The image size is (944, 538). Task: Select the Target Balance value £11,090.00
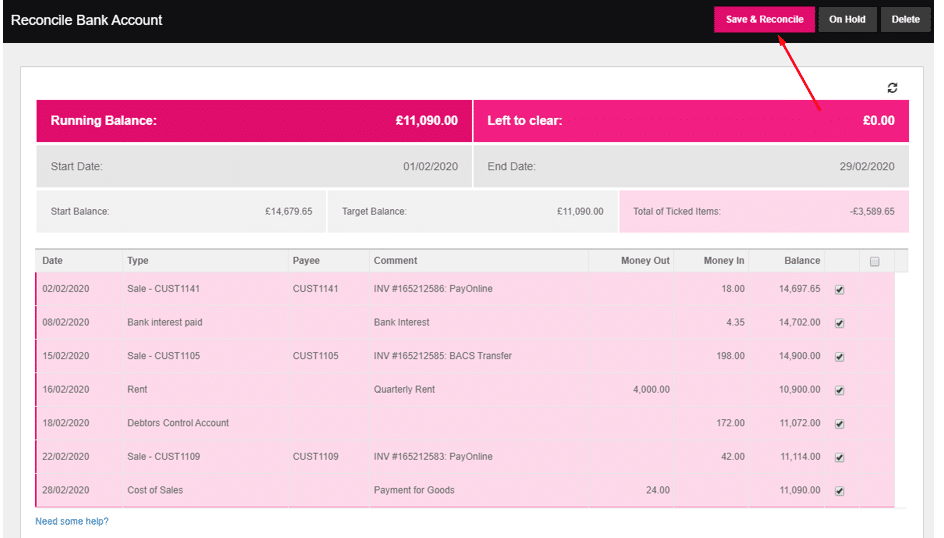580,212
